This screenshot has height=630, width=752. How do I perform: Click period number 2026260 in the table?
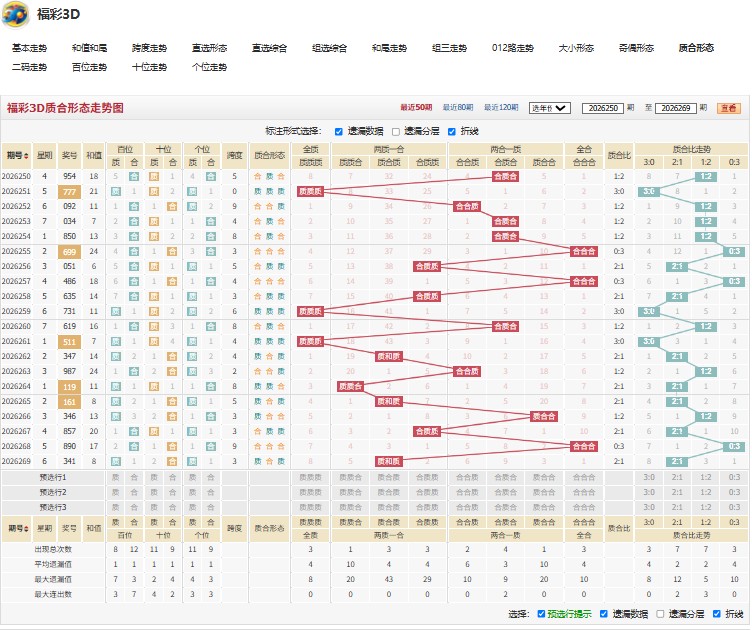tap(16, 327)
